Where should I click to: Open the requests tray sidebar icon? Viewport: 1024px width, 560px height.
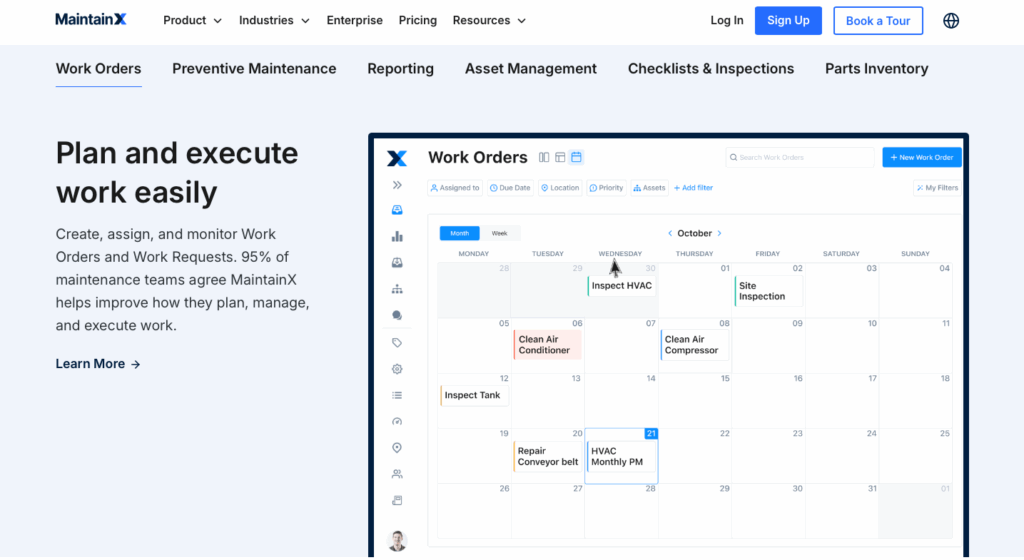click(397, 262)
